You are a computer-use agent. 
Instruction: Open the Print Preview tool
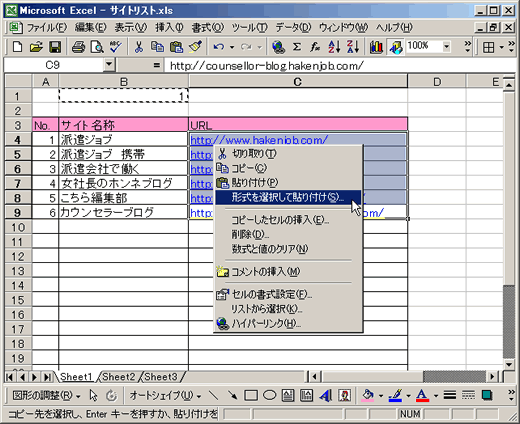point(97,47)
